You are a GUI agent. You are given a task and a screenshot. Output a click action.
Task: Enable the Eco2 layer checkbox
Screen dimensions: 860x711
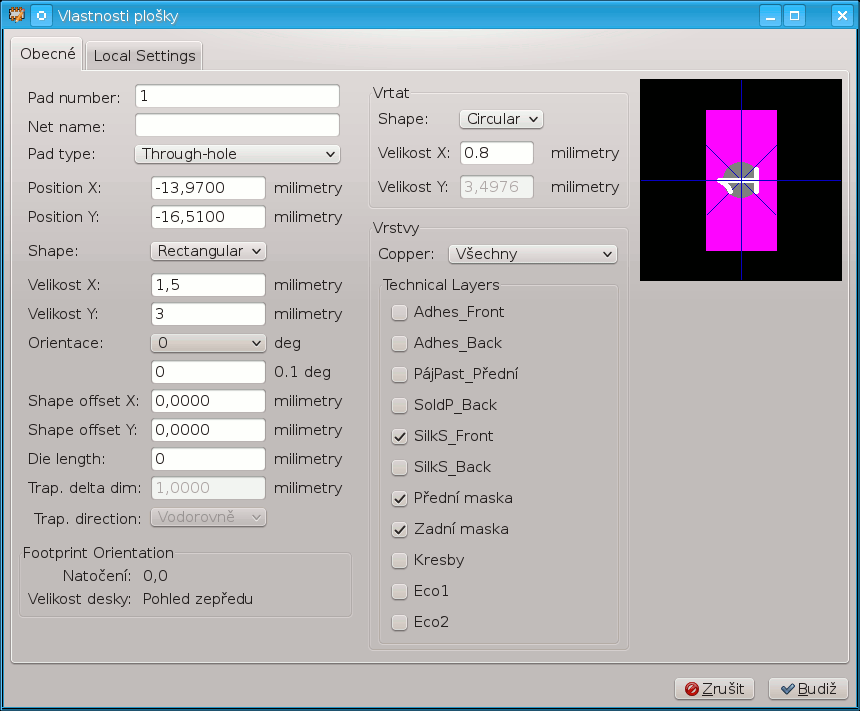[x=399, y=623]
